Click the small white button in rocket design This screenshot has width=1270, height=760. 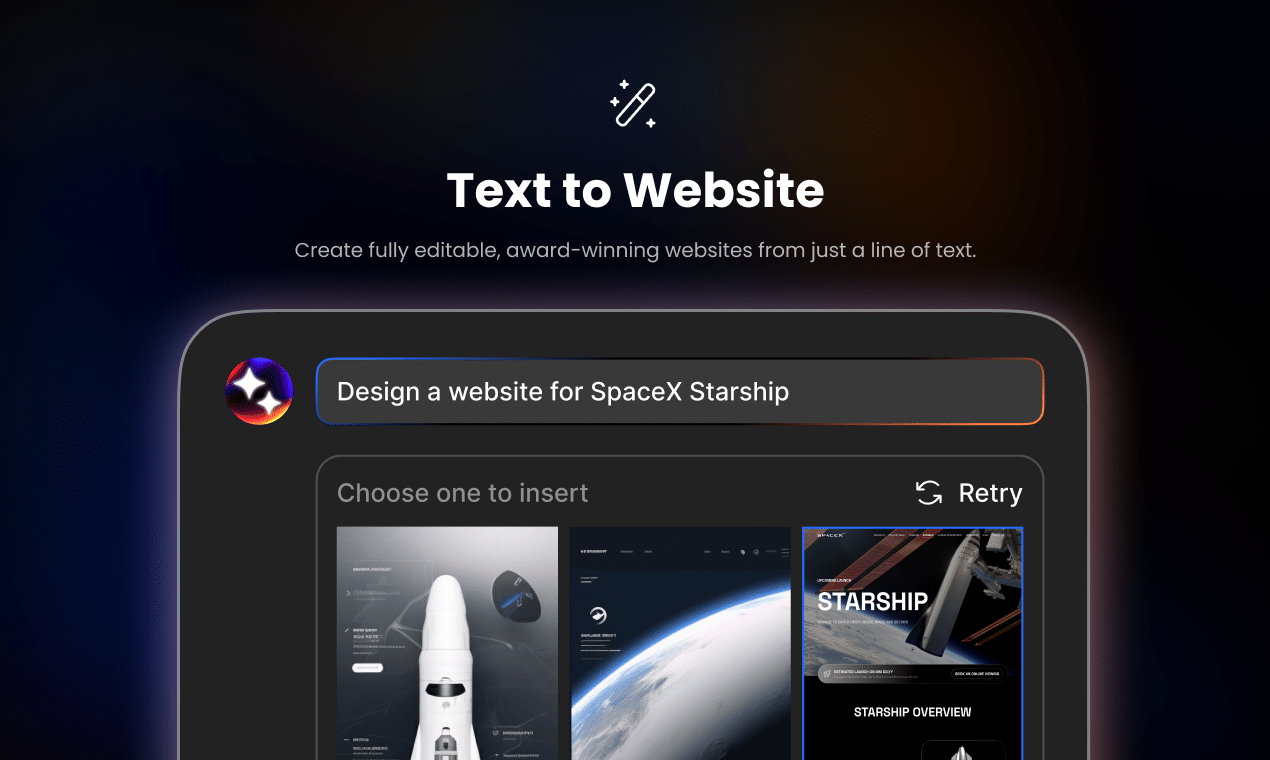click(367, 667)
